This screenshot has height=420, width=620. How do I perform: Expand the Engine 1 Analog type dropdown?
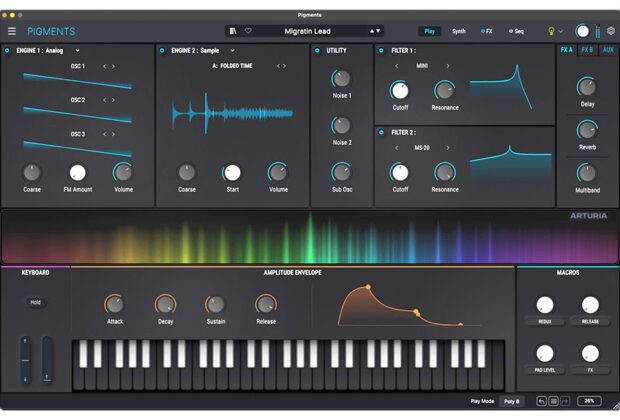[x=78, y=51]
